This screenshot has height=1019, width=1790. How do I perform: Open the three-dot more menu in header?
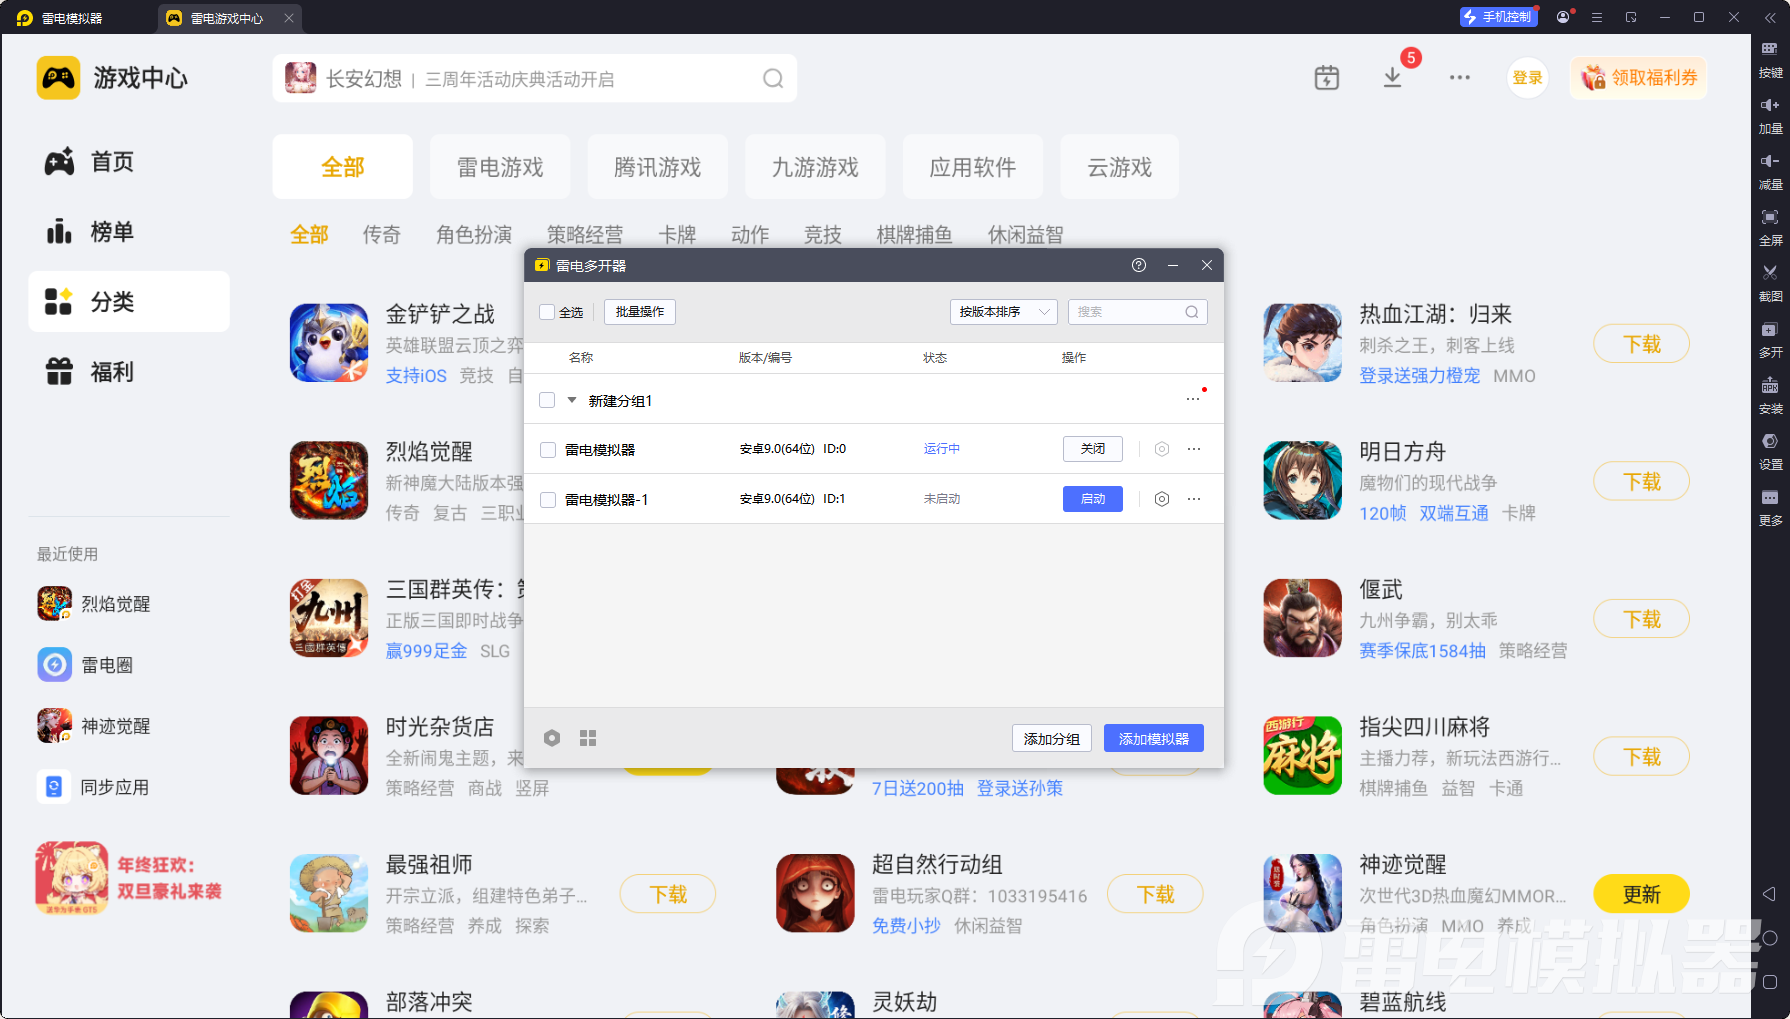(x=1460, y=78)
